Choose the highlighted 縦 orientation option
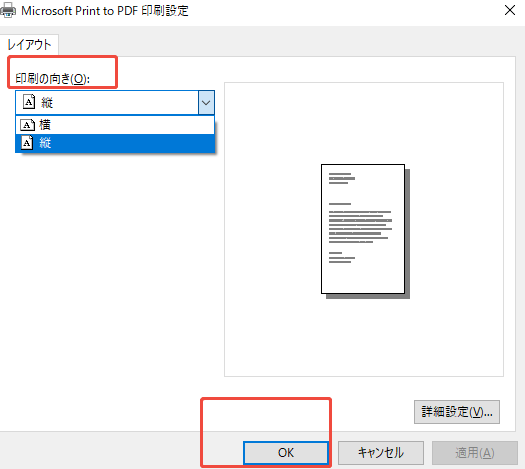Screen dimensions: 525x469 115,143
